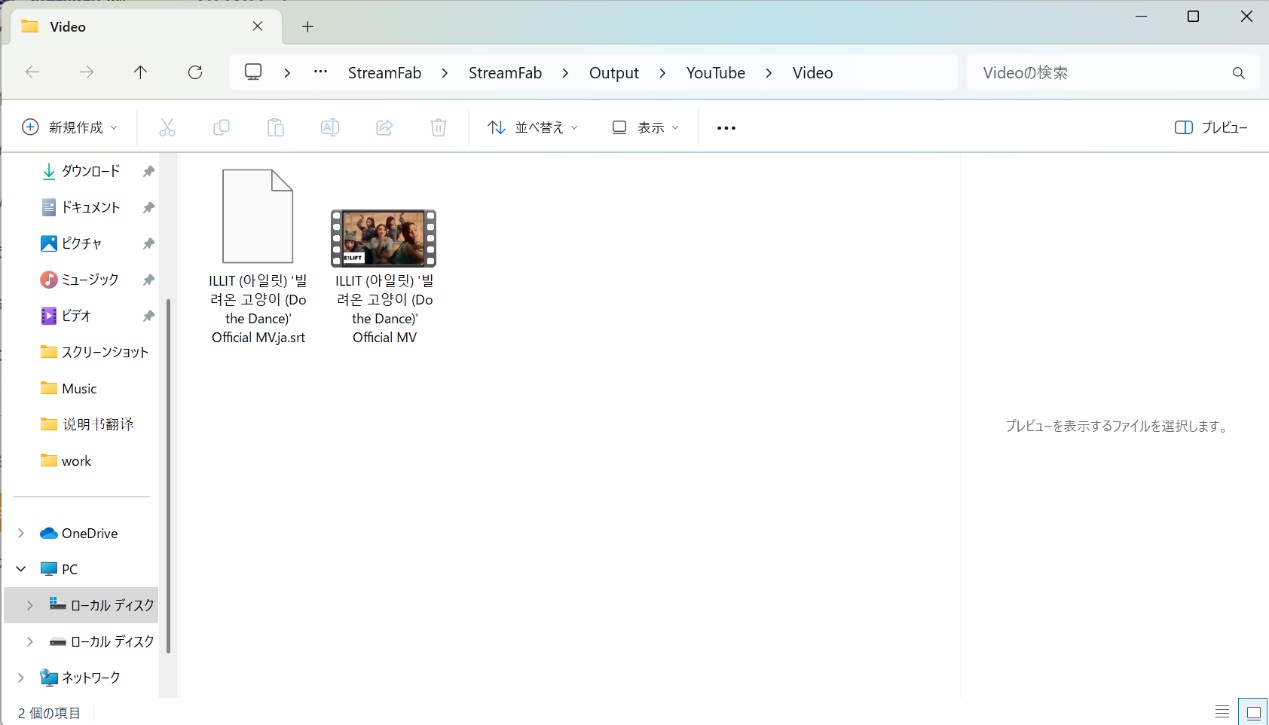Click the Share icon in toolbar
The image size is (1269, 725).
384,127
